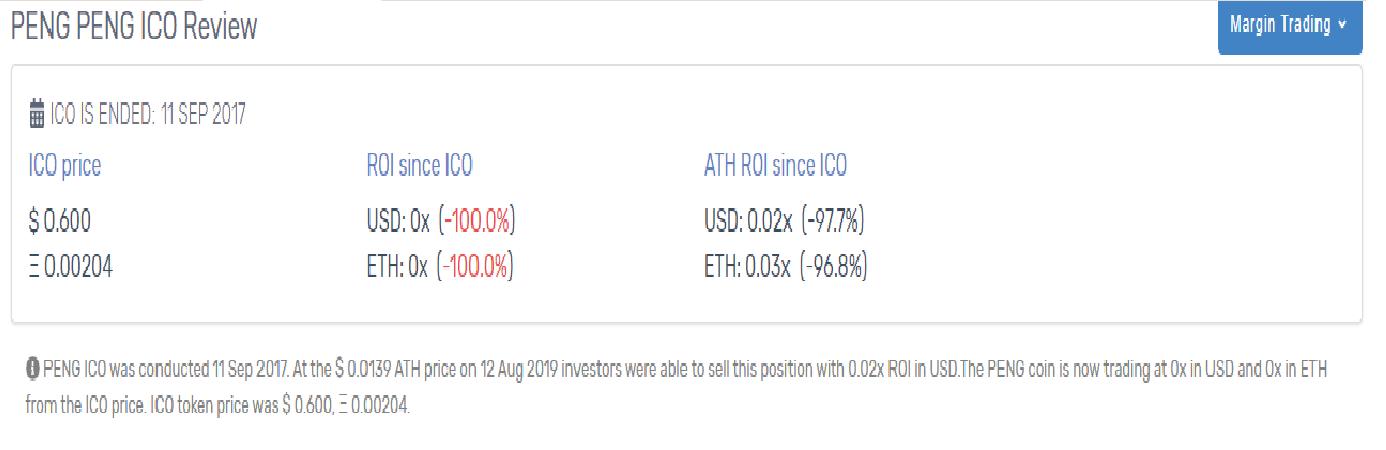Click the ETH: 0.03x (-96.8%) ATH value
This screenshot has width=1386, height=450.
785,268
